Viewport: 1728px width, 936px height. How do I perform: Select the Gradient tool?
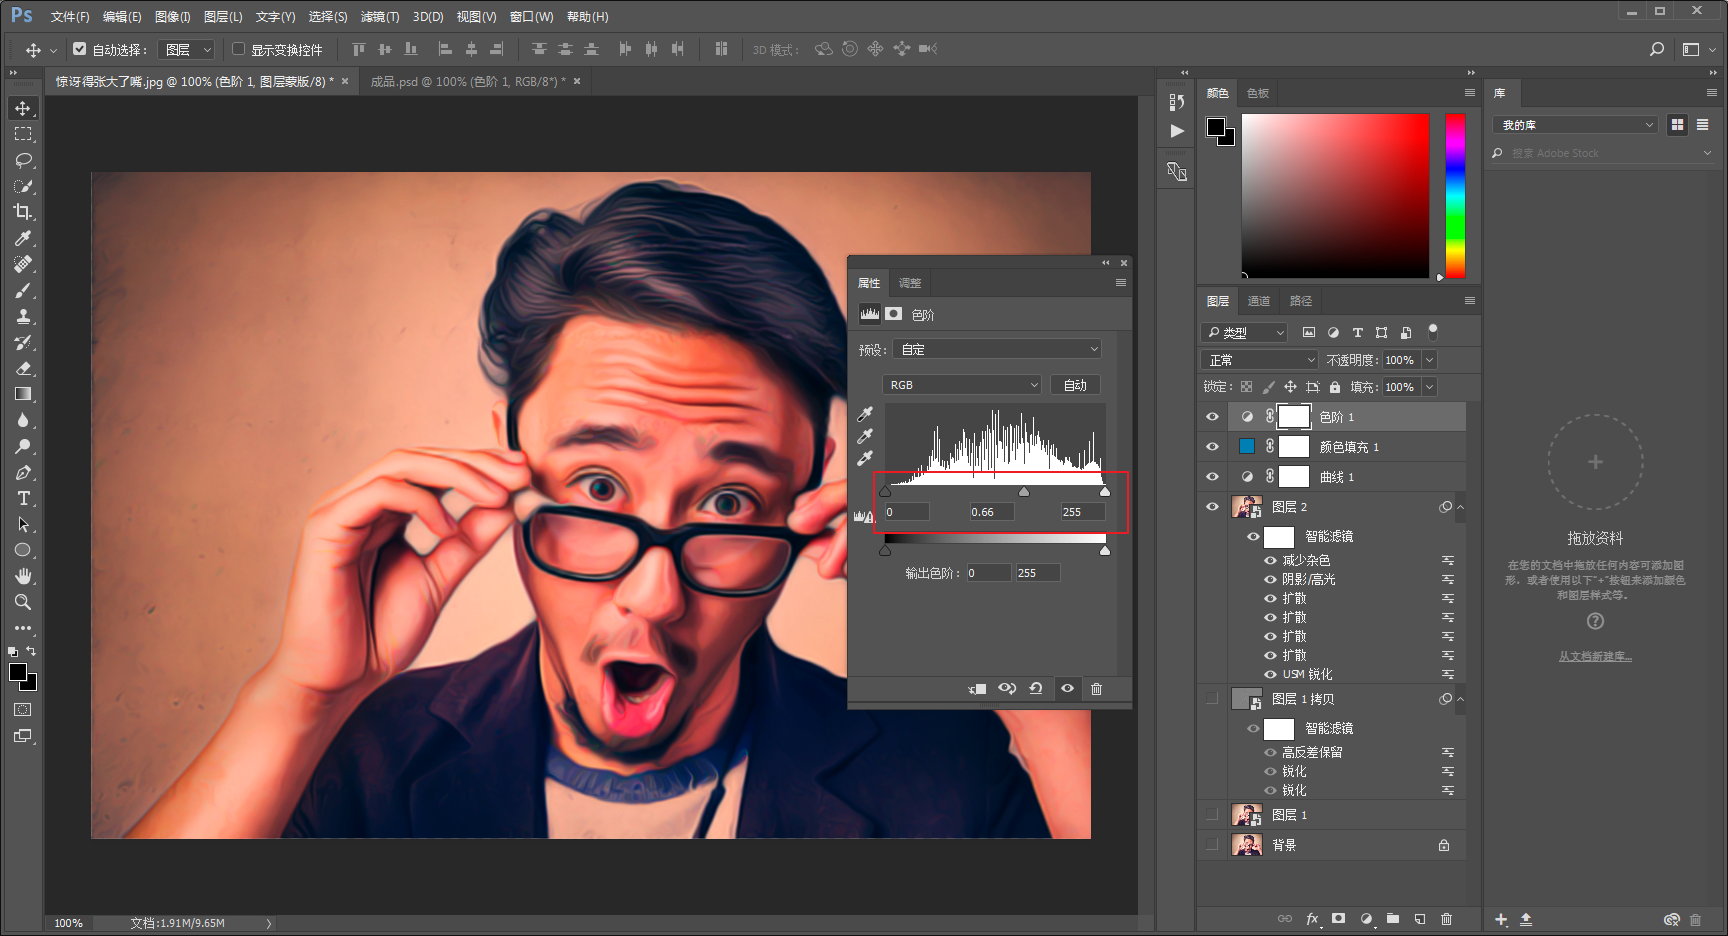pos(23,394)
